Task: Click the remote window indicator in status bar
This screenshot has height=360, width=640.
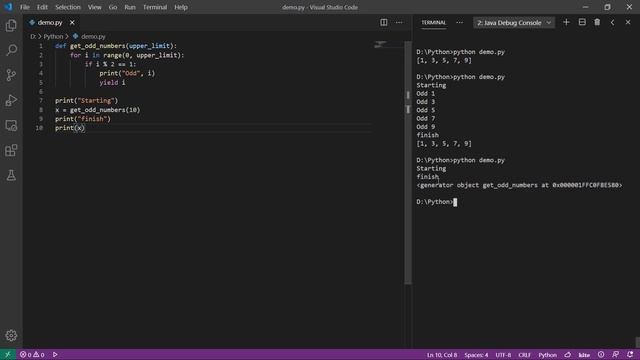Action: pyautogui.click(x=8, y=355)
